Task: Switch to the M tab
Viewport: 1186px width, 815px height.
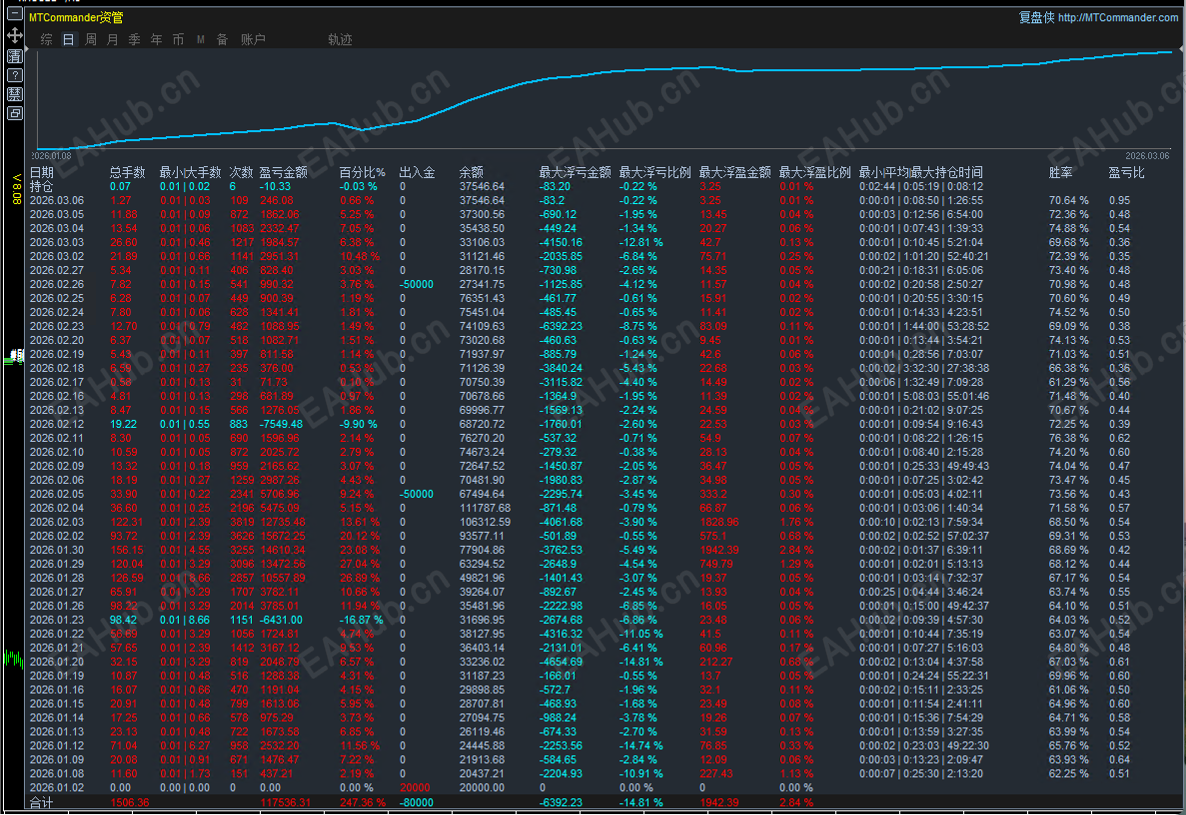Action: pyautogui.click(x=200, y=39)
